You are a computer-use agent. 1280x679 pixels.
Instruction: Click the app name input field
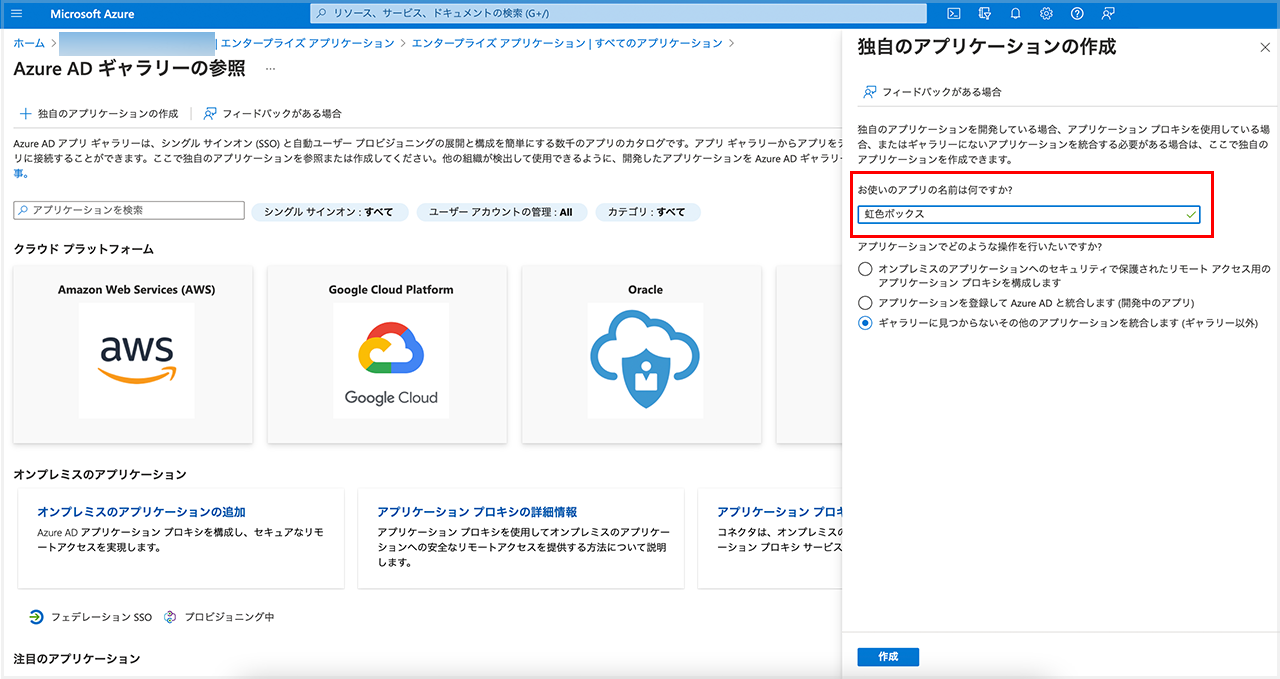coord(1020,214)
